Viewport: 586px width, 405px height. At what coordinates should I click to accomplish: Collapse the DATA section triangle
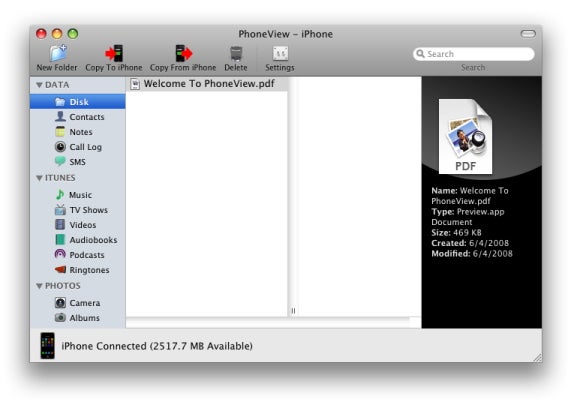39,85
